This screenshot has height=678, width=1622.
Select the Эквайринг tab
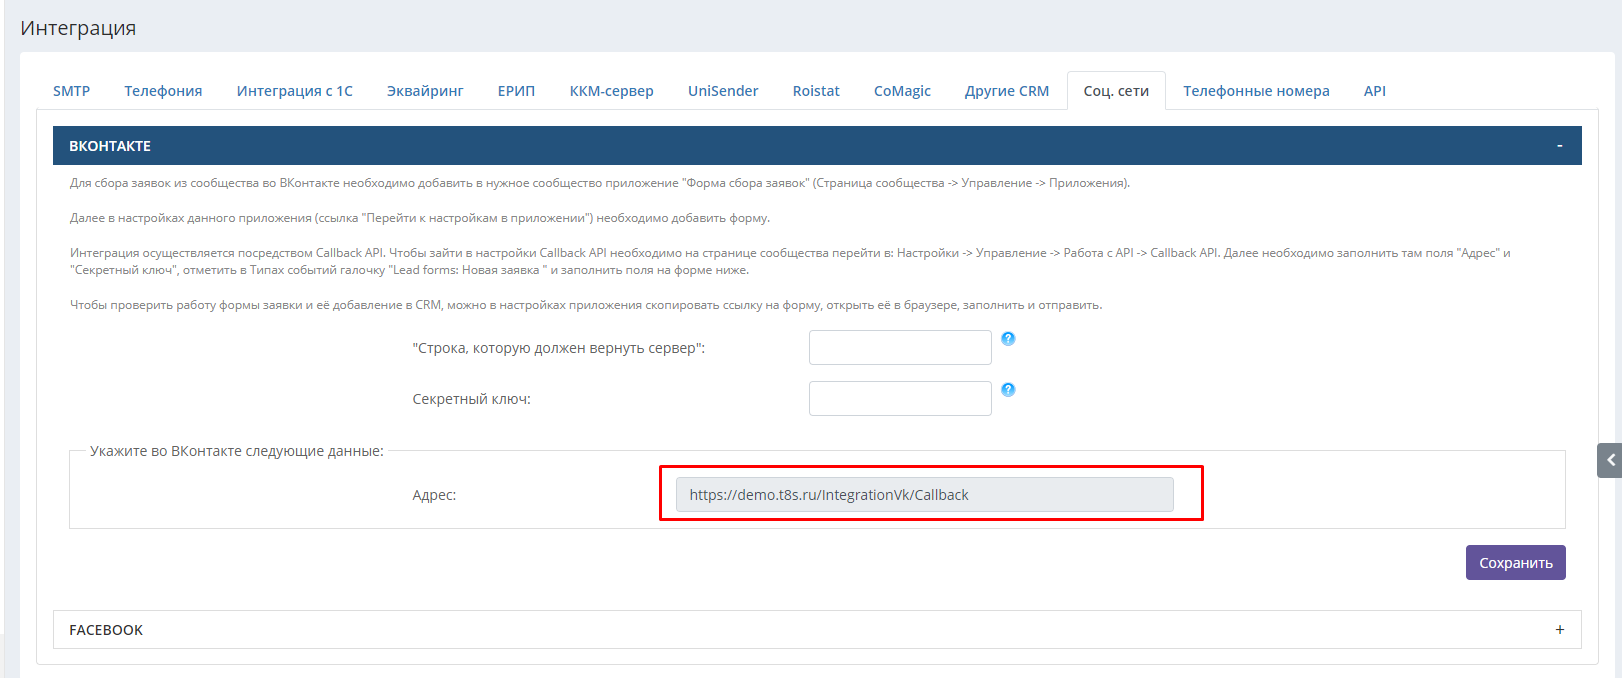coord(425,91)
